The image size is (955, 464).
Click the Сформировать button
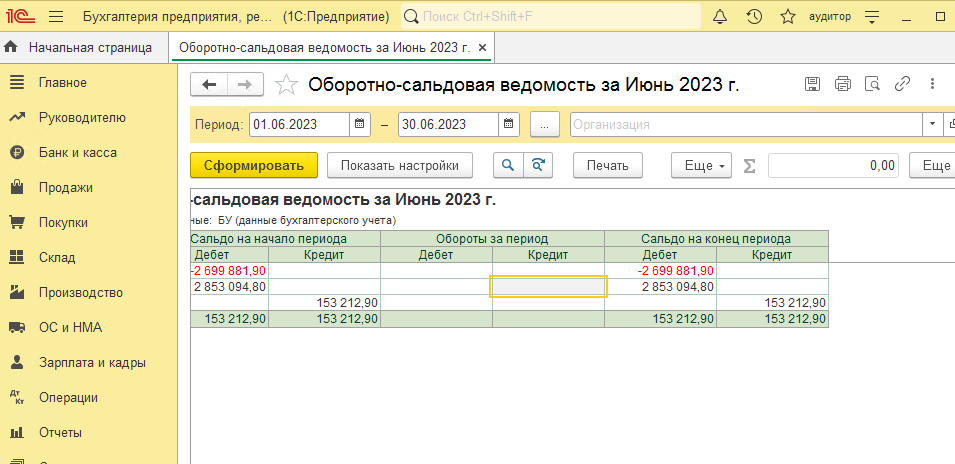point(254,165)
